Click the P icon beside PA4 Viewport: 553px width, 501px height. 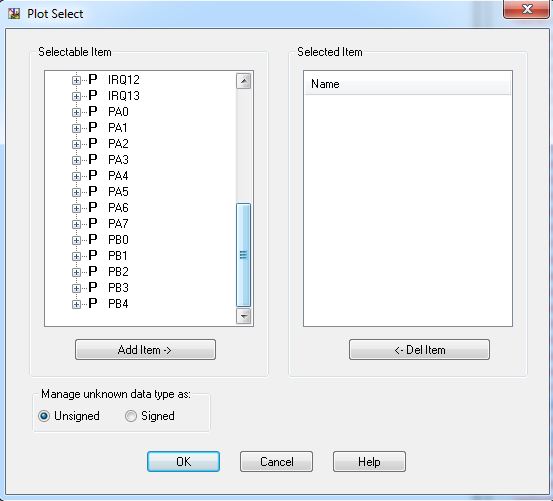click(93, 175)
